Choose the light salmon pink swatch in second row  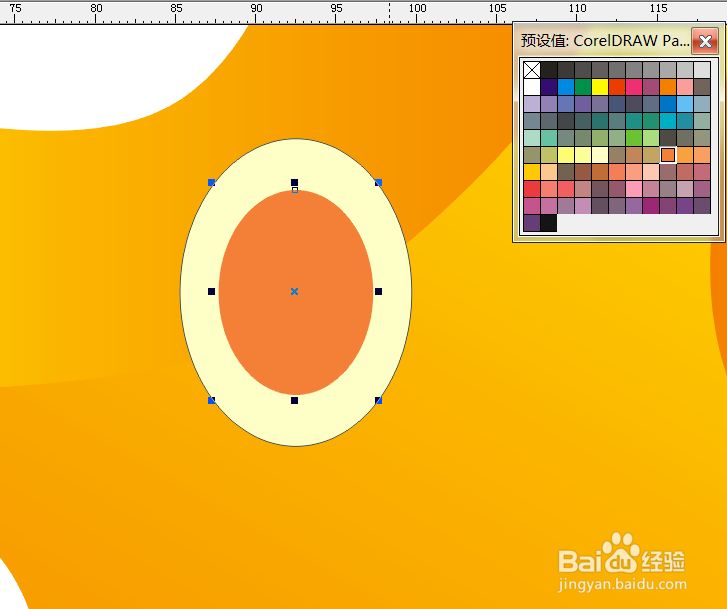point(685,87)
